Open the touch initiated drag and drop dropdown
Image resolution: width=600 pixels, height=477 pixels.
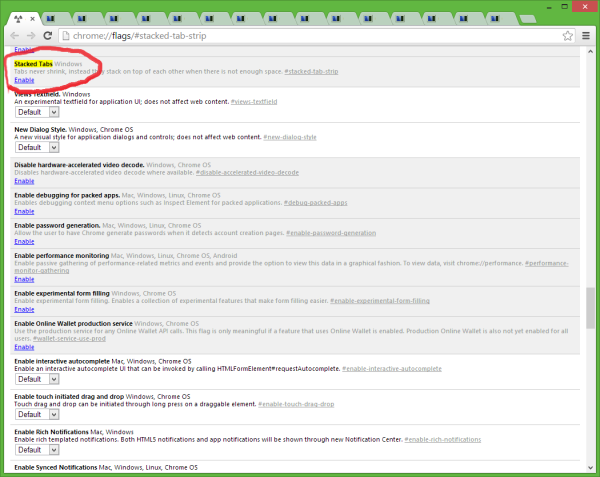point(37,414)
